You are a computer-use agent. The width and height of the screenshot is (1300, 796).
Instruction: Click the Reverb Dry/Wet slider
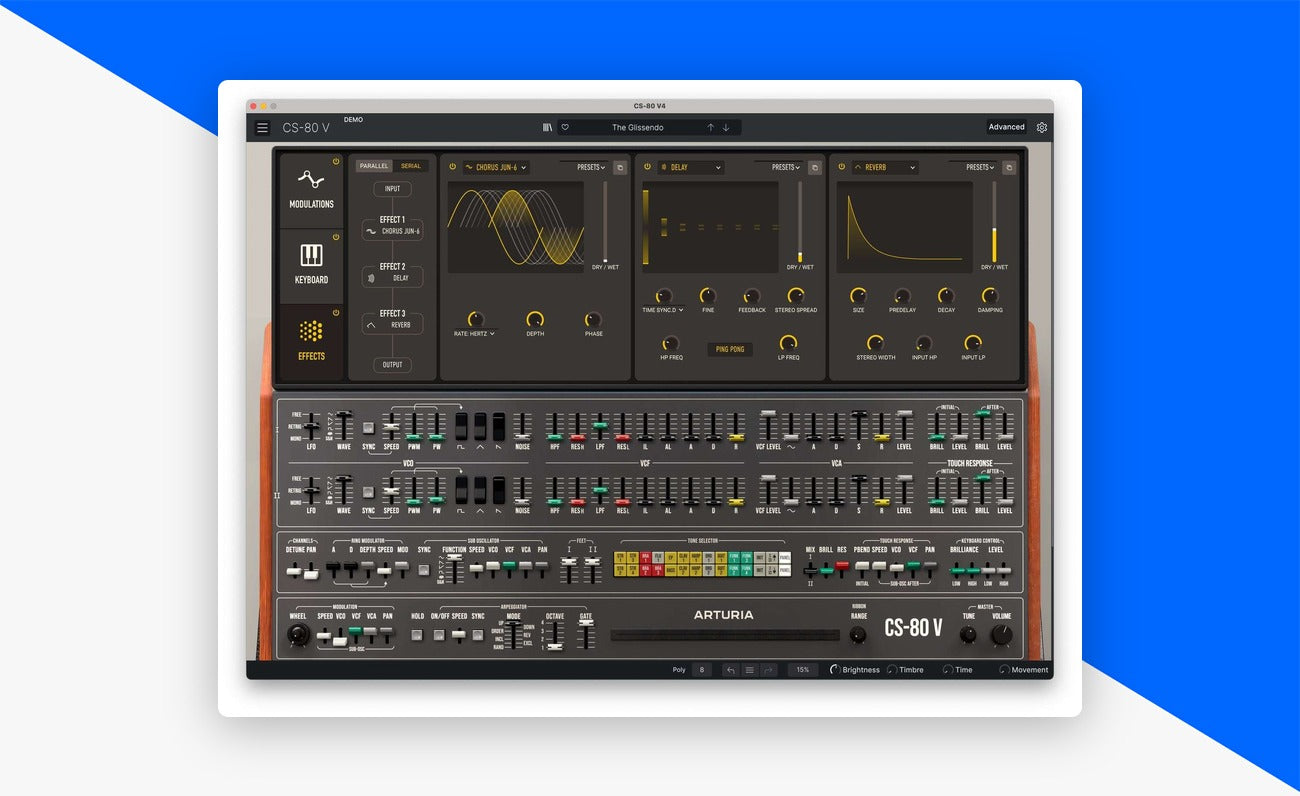pos(993,222)
